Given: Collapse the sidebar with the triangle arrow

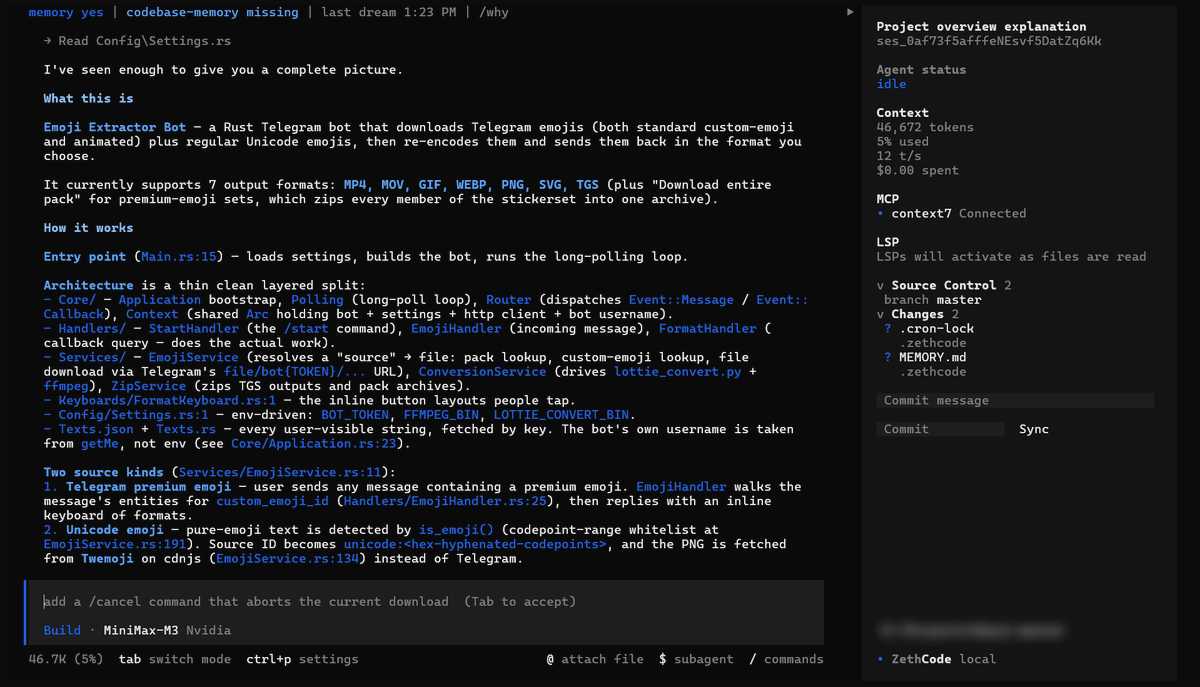Looking at the screenshot, I should point(850,12).
